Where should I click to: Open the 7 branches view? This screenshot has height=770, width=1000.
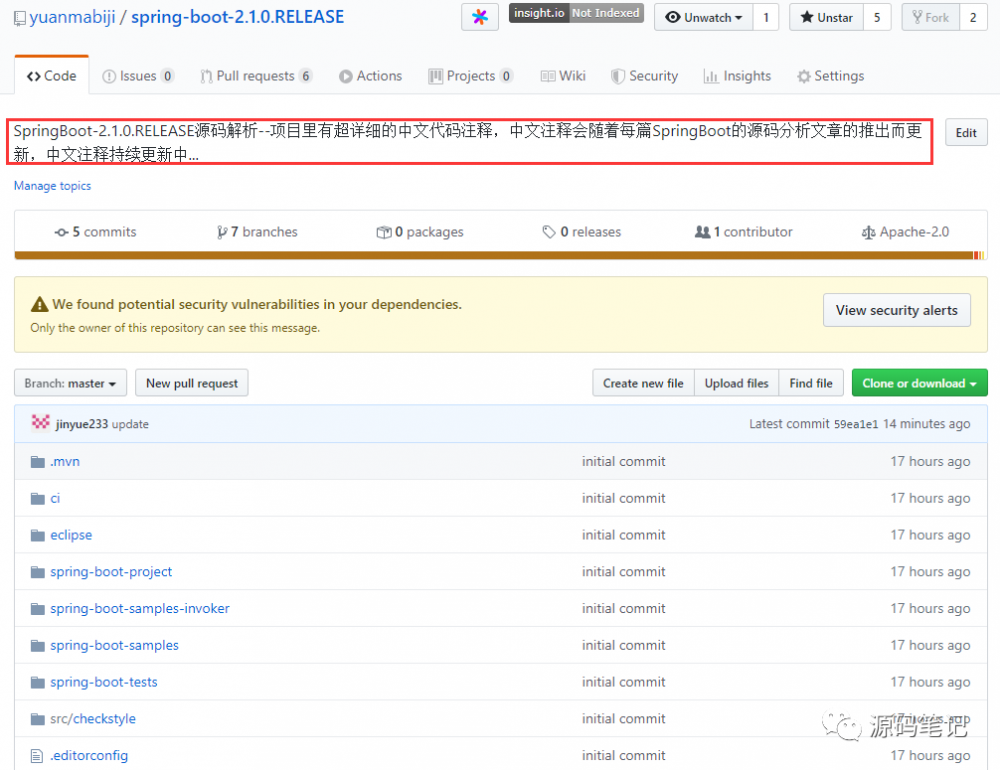coord(256,231)
